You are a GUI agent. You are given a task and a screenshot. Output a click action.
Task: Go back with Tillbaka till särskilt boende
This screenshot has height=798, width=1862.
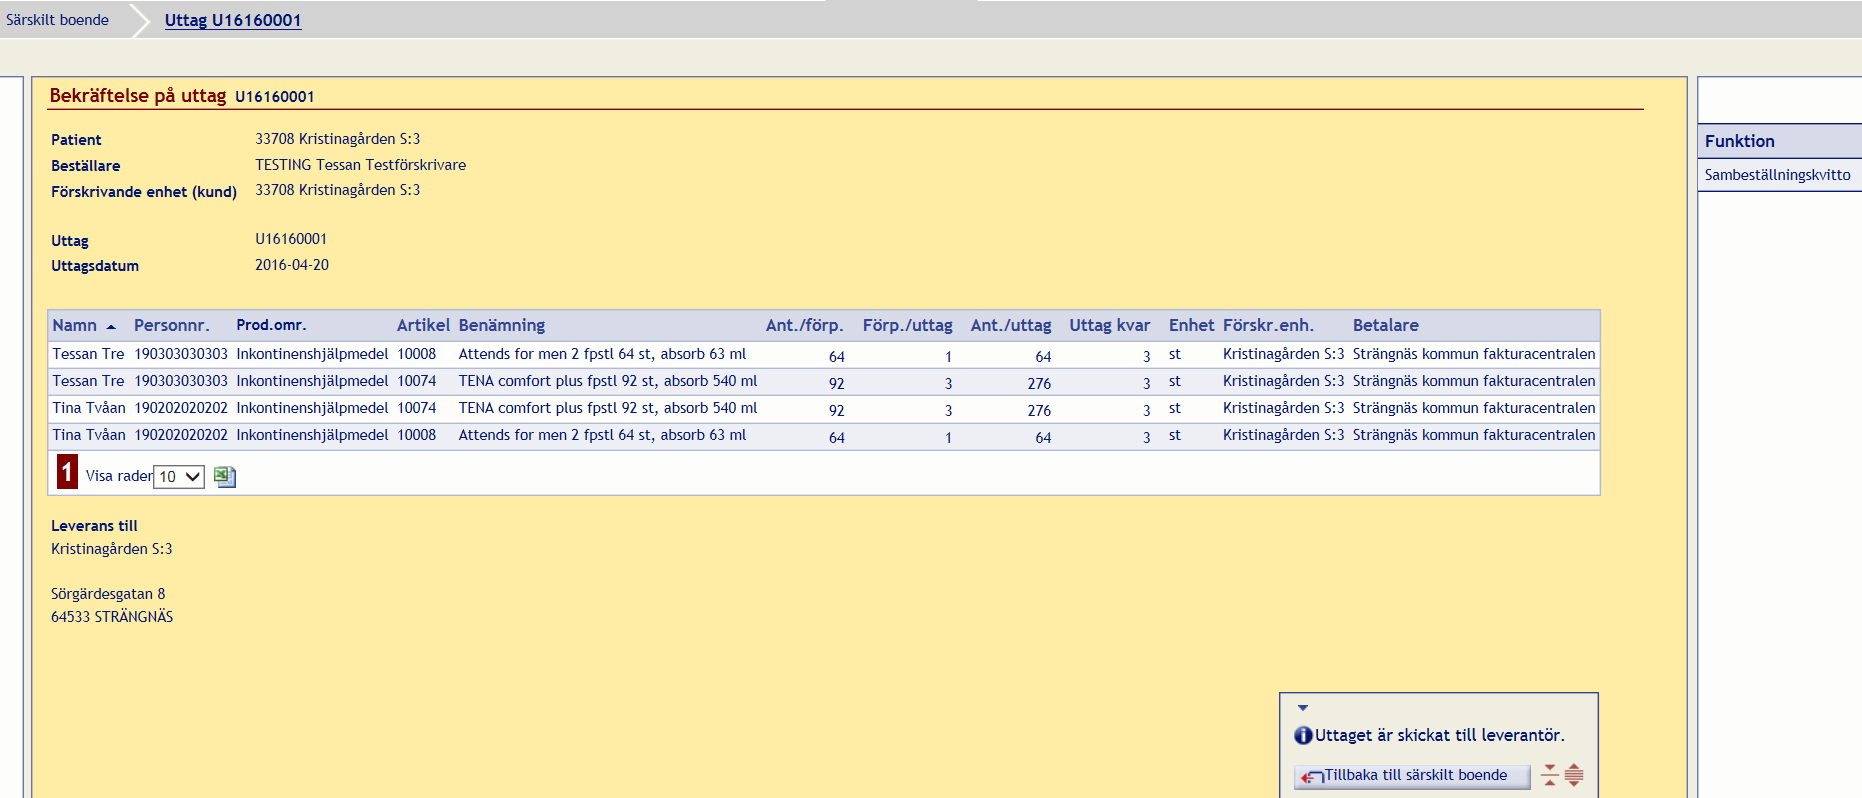pyautogui.click(x=1412, y=776)
